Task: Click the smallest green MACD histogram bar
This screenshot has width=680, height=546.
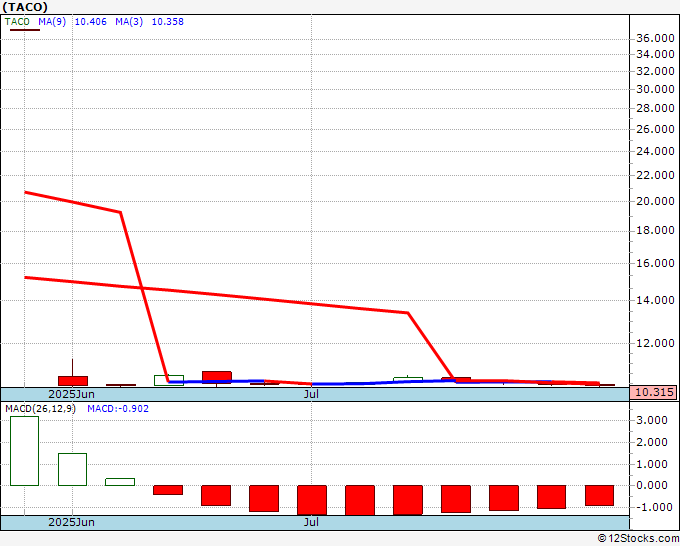Action: point(120,482)
